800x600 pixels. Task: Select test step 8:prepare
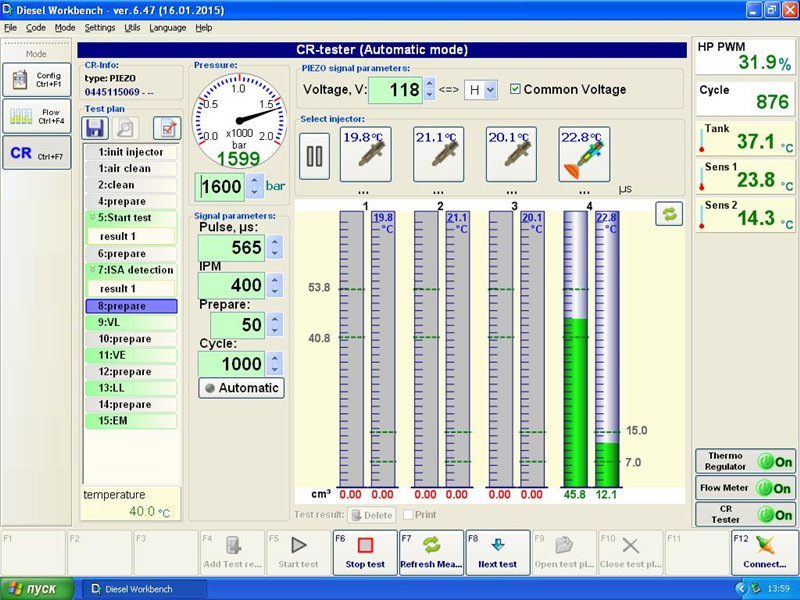click(x=131, y=306)
